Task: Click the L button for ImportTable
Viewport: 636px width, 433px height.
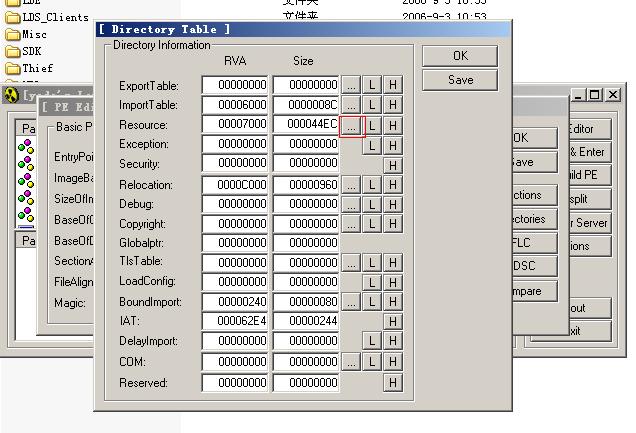Action: 372,105
